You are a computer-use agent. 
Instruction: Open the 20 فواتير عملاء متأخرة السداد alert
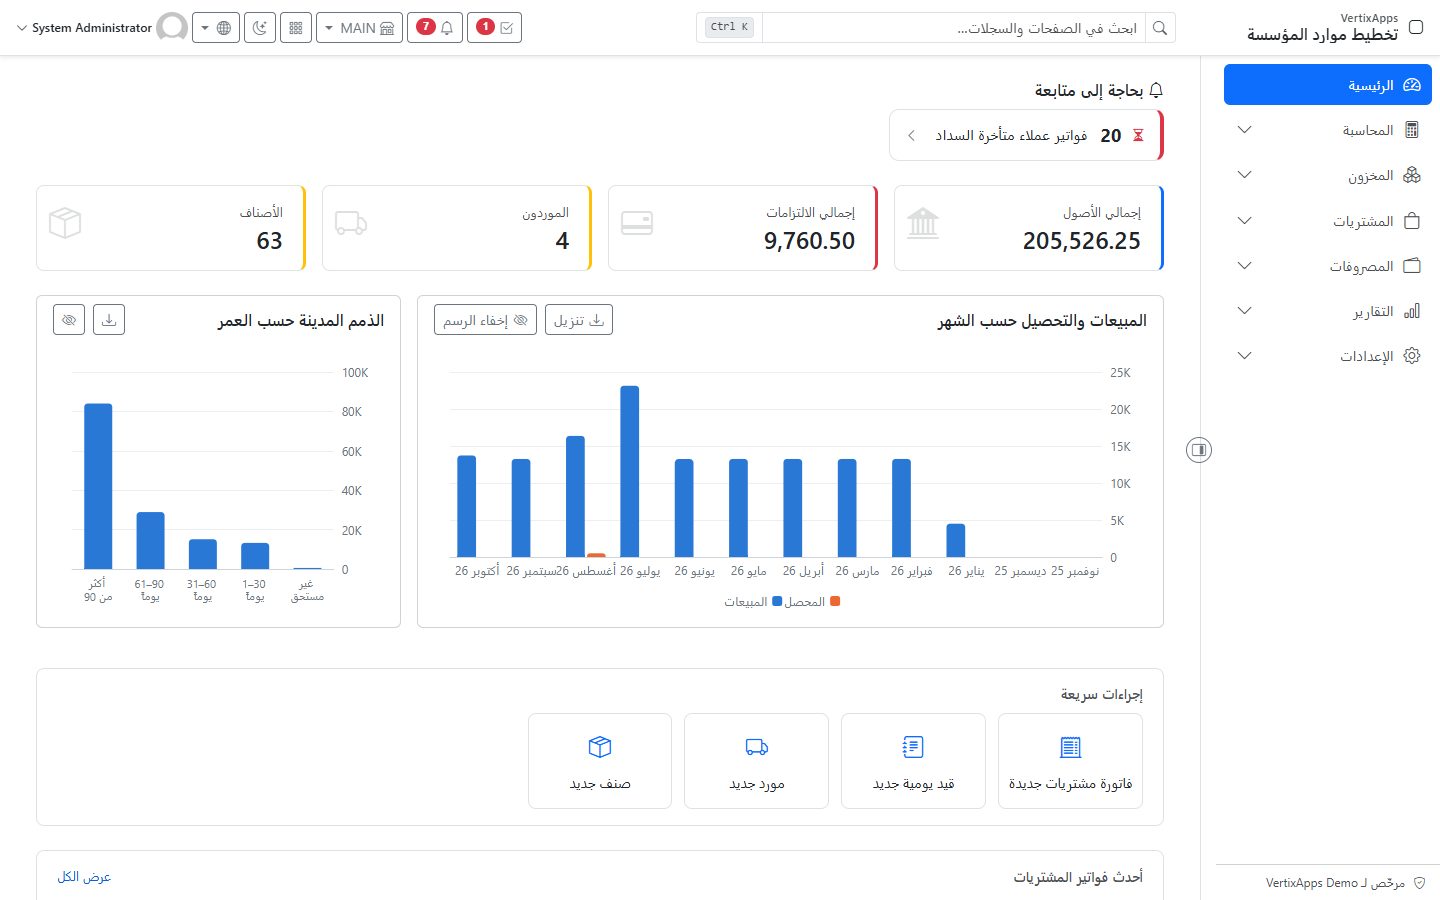tap(1026, 135)
